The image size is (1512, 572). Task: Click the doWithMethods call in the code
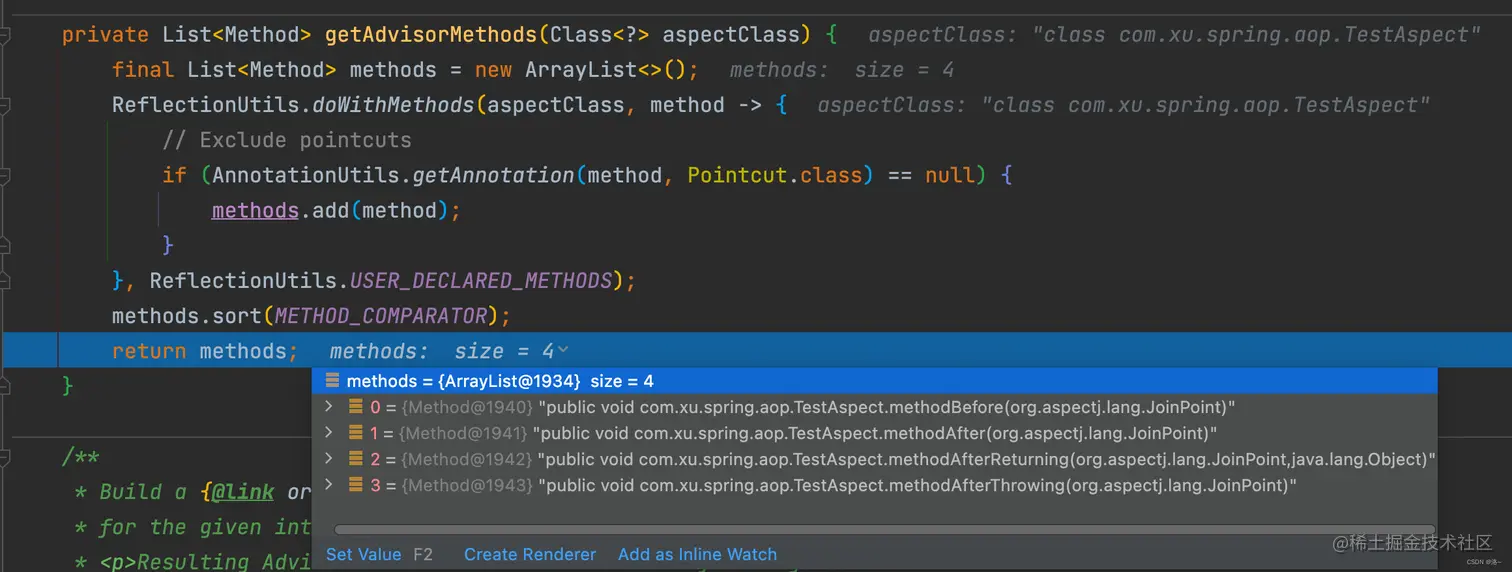click(393, 105)
